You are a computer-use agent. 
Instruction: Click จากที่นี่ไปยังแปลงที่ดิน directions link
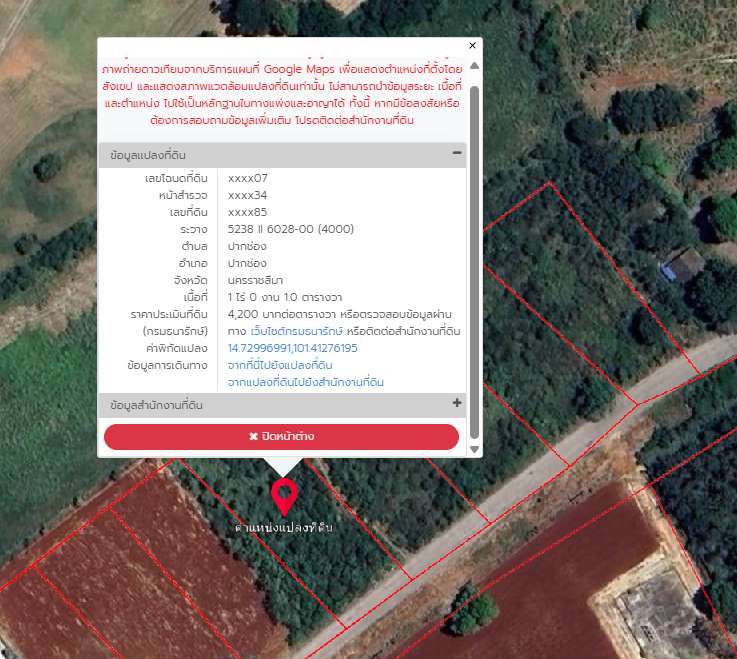pos(280,365)
